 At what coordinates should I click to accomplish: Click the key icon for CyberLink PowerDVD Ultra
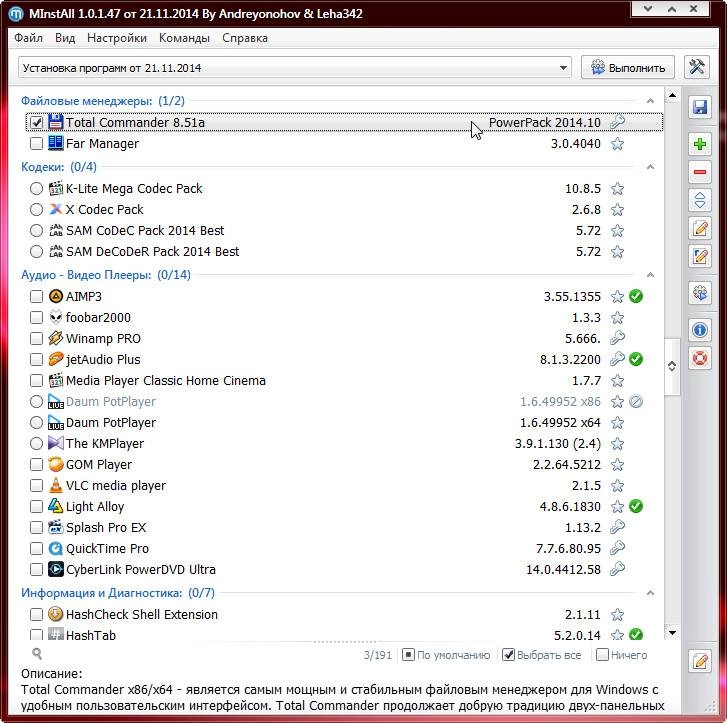pyautogui.click(x=617, y=569)
